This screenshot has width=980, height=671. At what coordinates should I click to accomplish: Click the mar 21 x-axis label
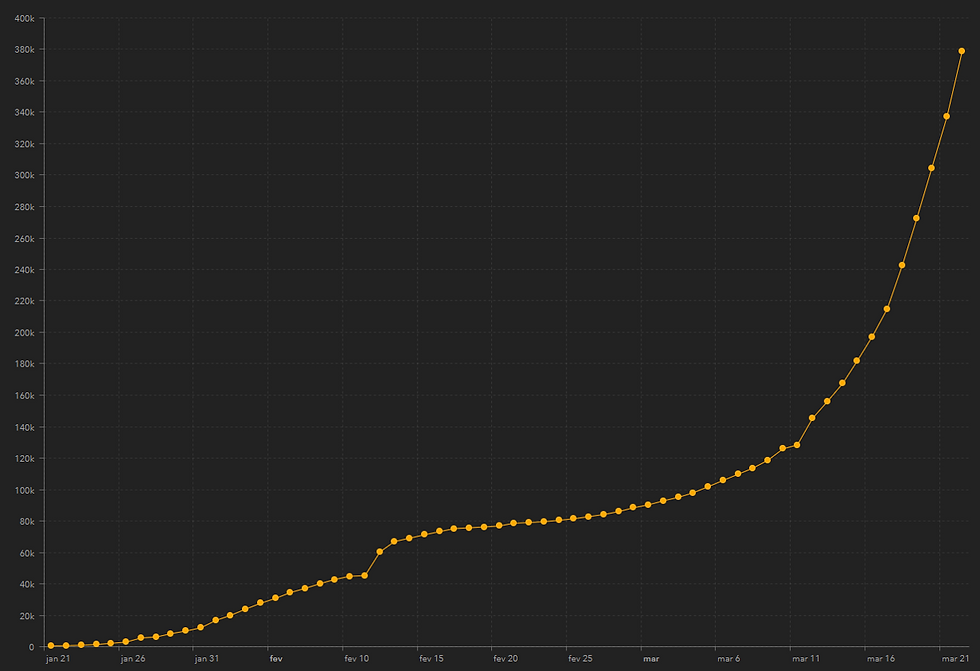pyautogui.click(x=956, y=659)
